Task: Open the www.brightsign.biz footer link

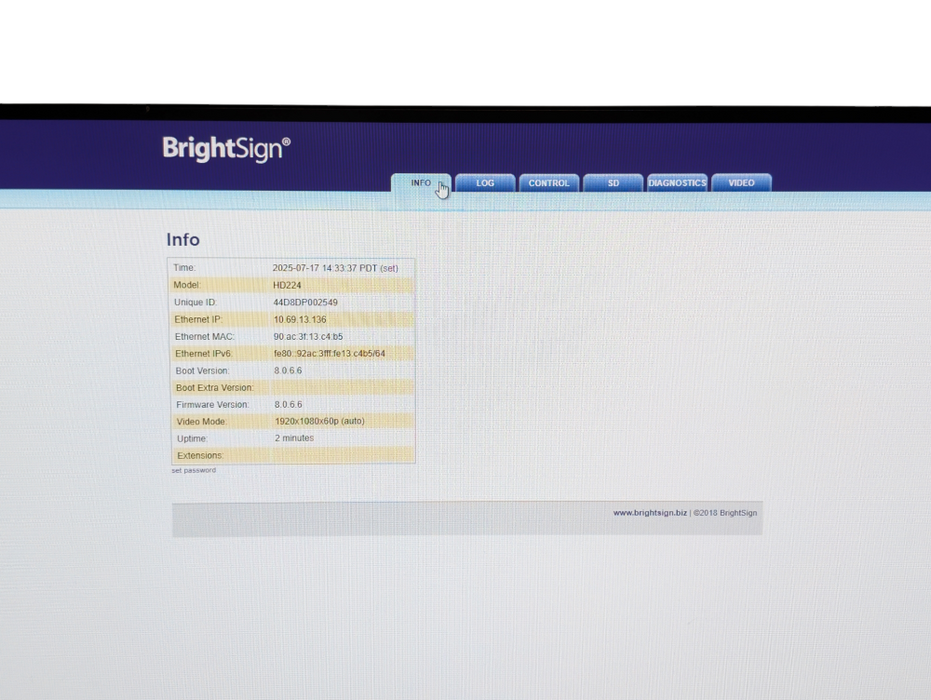Action: pos(650,512)
